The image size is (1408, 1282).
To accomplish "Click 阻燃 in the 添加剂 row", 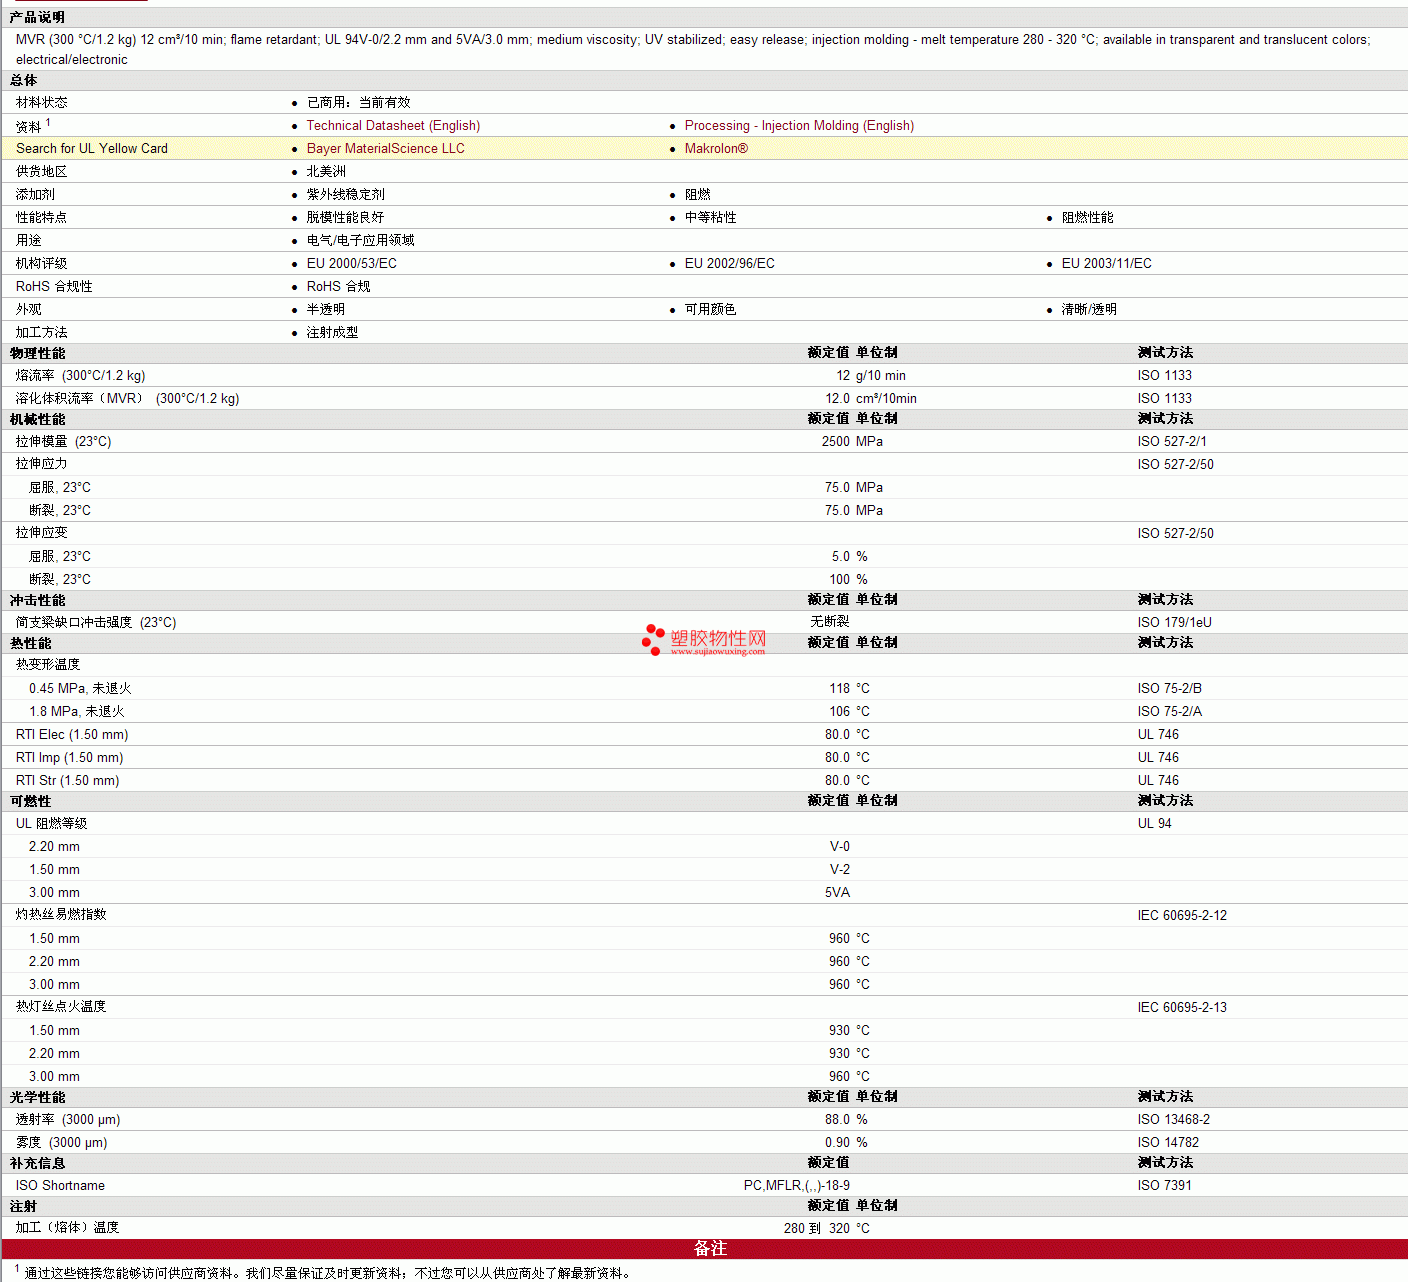I will point(698,195).
